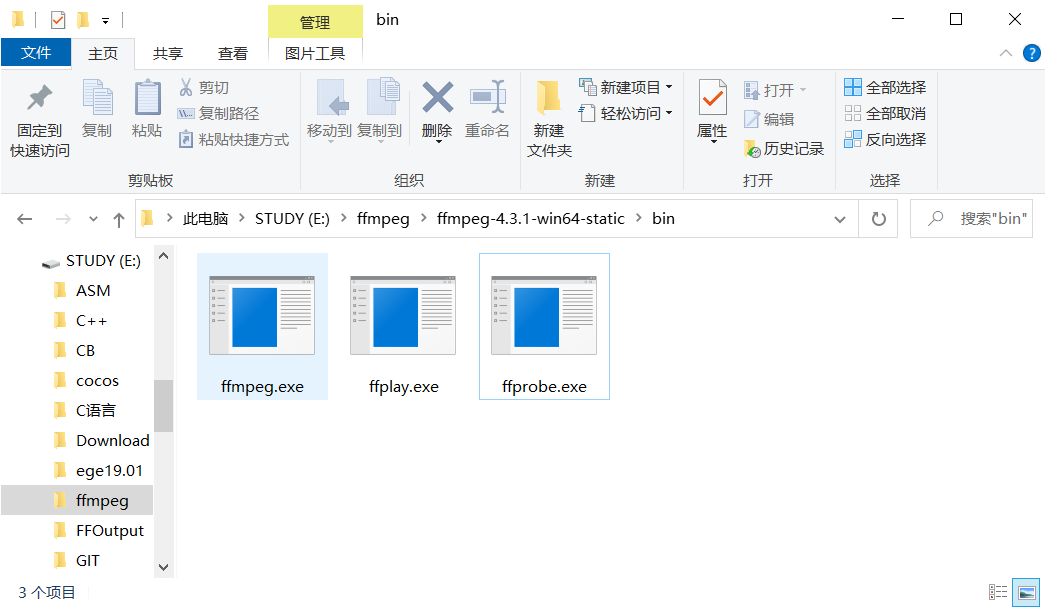The width and height of the screenshot is (1046, 608).
Task: Rename the file using 重命名
Action: [x=487, y=109]
